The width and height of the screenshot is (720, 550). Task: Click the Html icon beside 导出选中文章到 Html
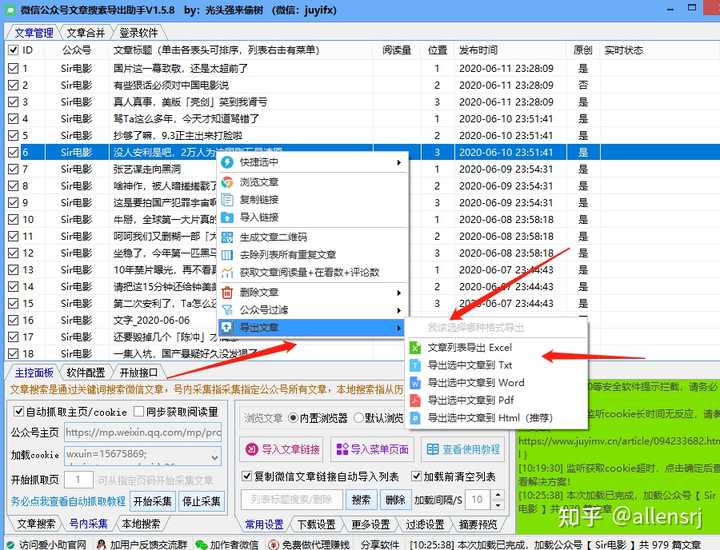(x=415, y=418)
